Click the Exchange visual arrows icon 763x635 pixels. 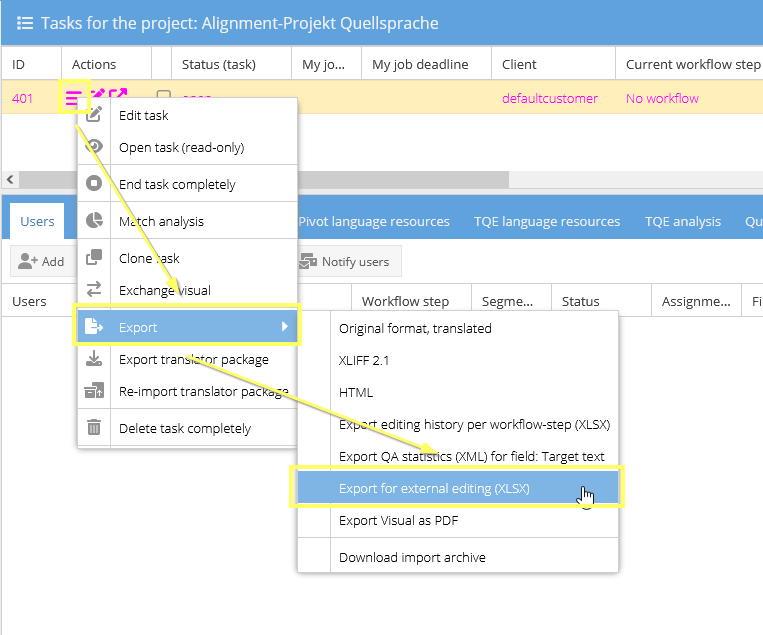[x=94, y=290]
